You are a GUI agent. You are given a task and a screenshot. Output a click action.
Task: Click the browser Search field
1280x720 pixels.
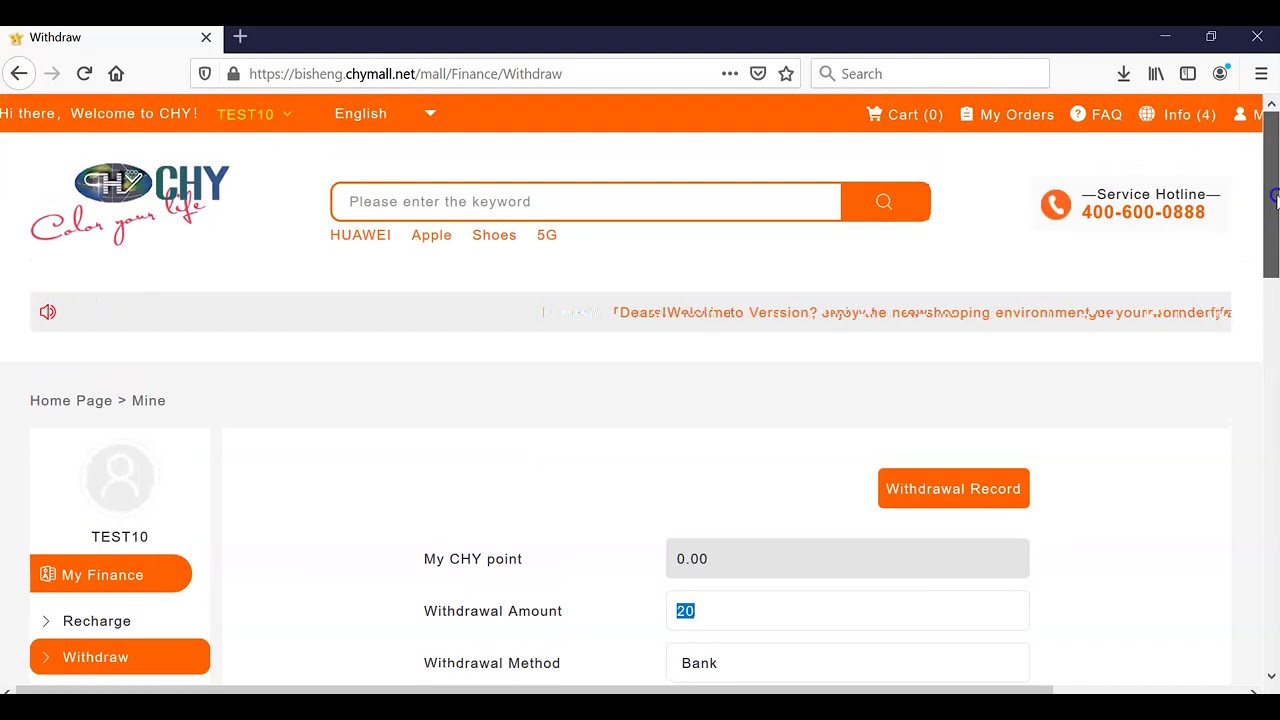[x=930, y=73]
